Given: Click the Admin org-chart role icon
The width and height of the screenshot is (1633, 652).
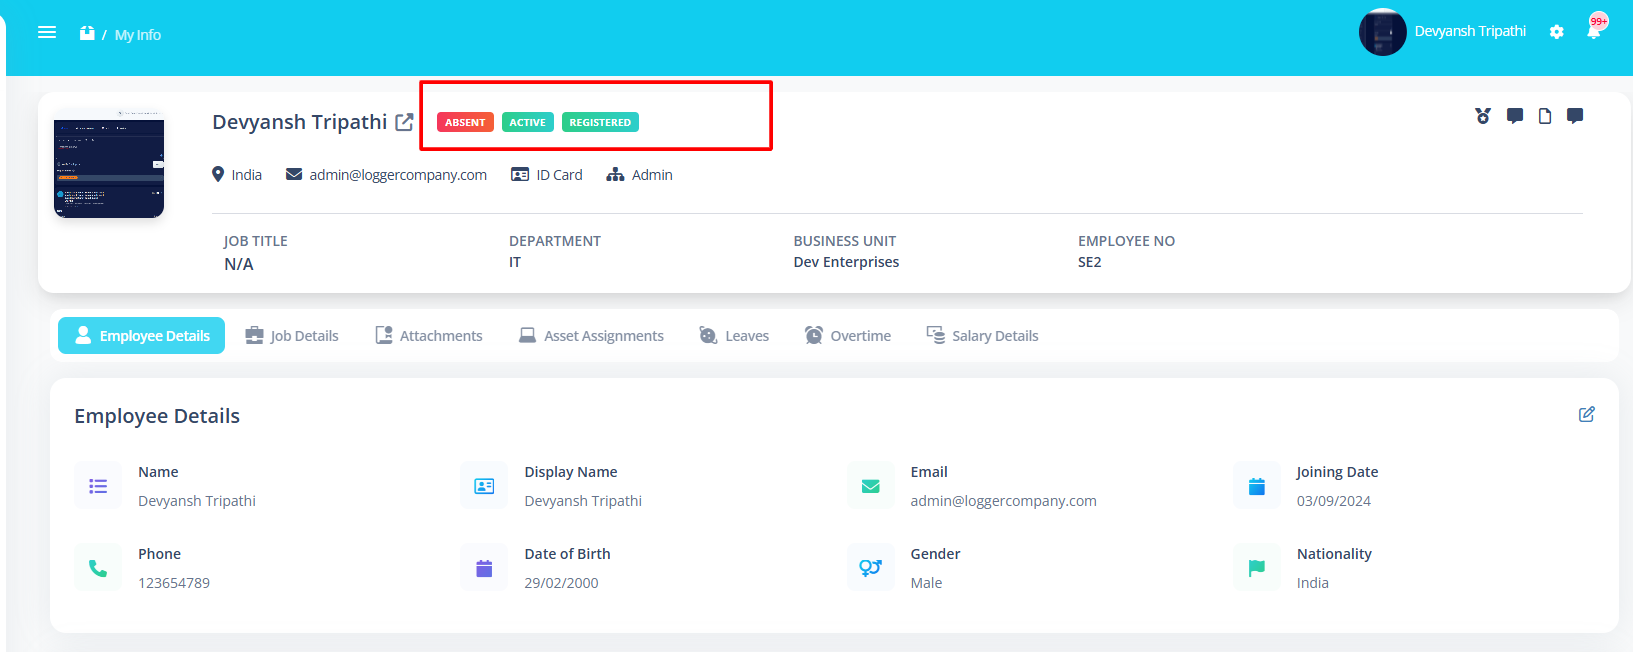Looking at the screenshot, I should [615, 175].
